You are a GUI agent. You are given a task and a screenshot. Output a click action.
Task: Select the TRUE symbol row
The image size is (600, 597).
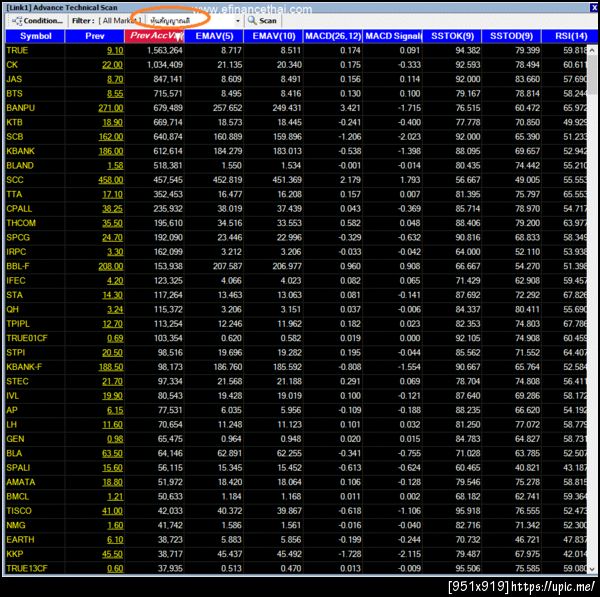click(296, 51)
